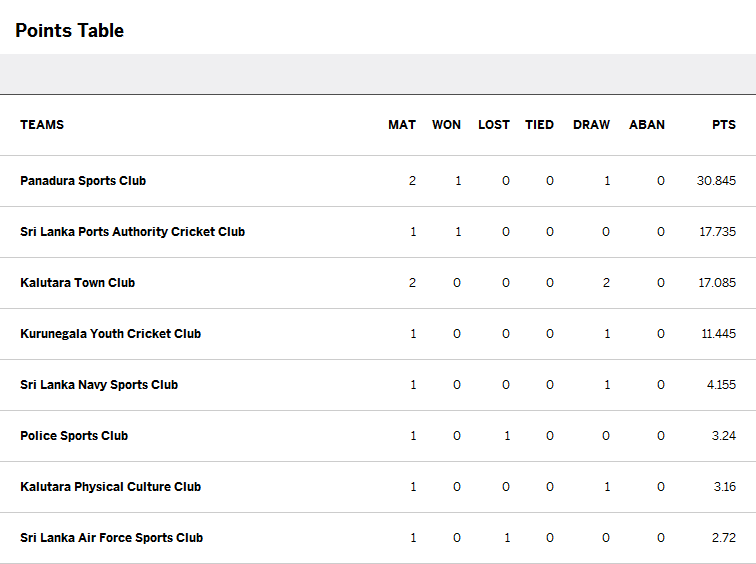Select Police Sports Club points 3.24

724,436
